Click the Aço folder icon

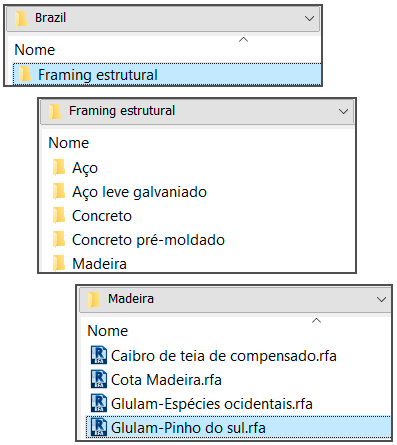[x=59, y=167]
